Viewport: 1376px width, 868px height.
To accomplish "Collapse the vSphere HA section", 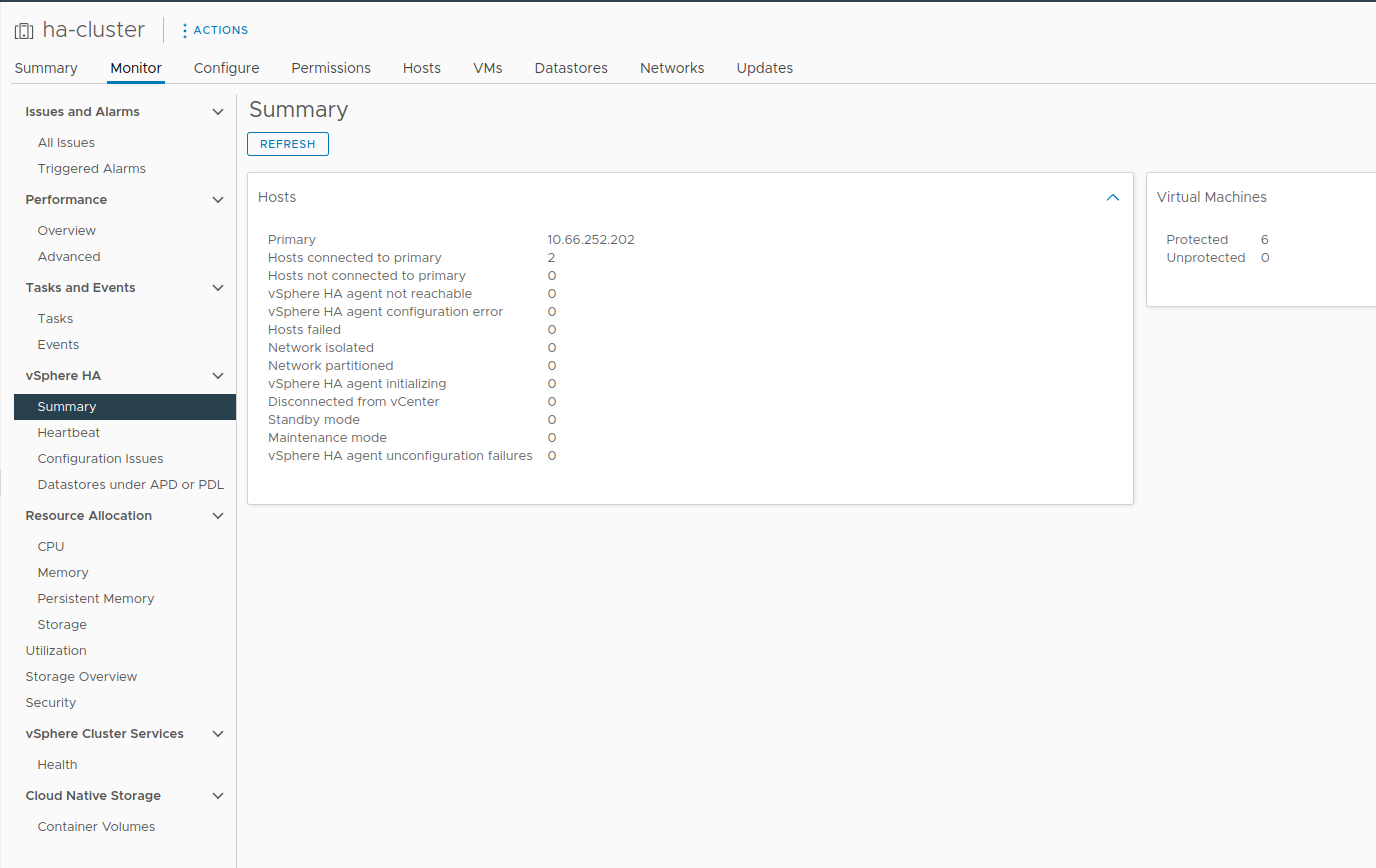I will pyautogui.click(x=218, y=376).
